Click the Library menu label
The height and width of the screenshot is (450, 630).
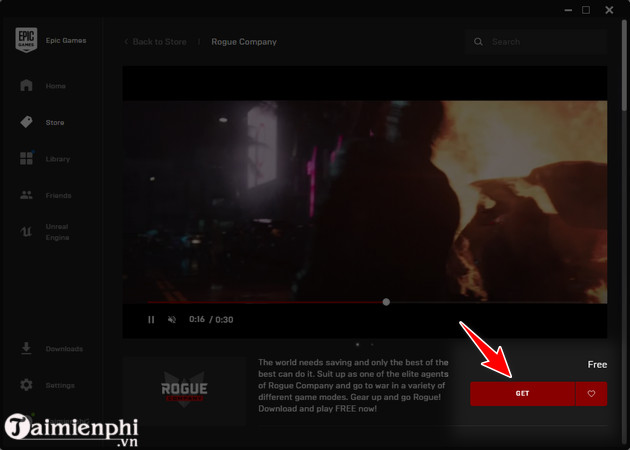pos(57,159)
